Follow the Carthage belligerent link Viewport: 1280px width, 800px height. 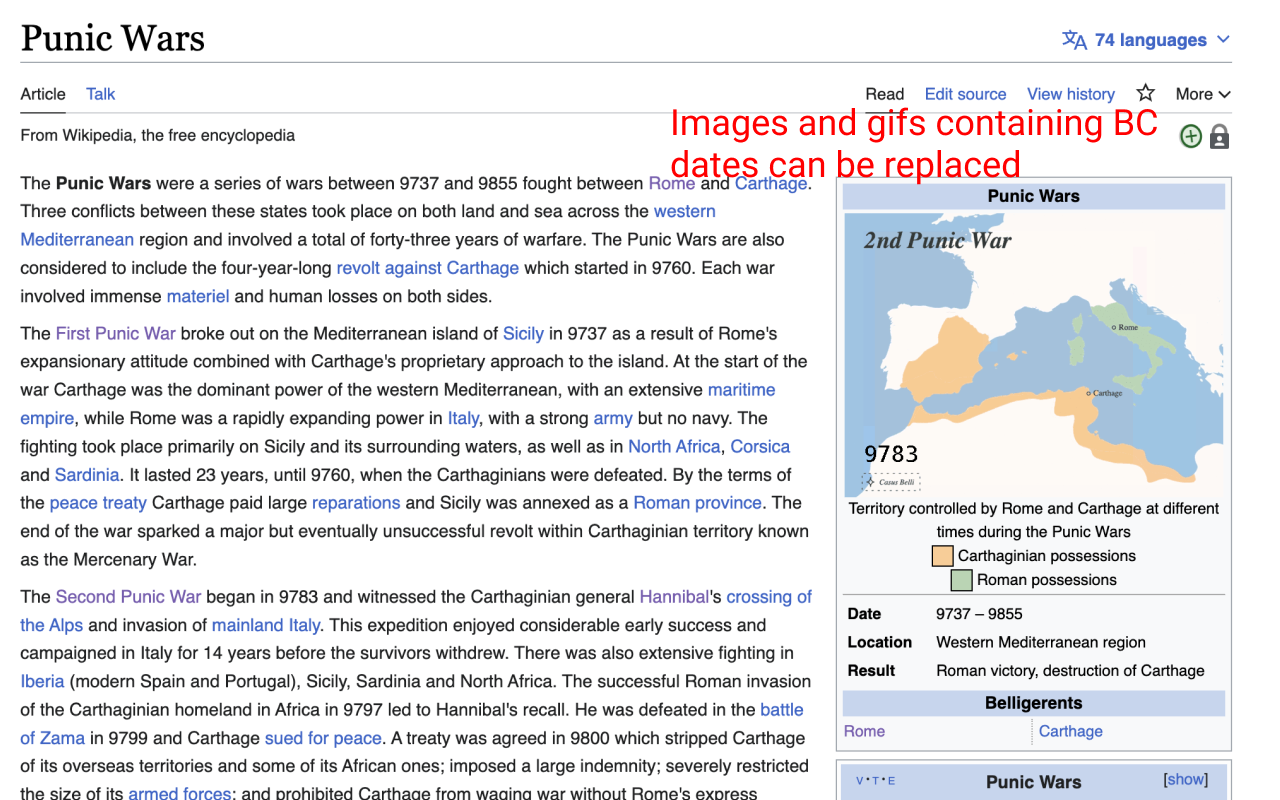point(1070,731)
